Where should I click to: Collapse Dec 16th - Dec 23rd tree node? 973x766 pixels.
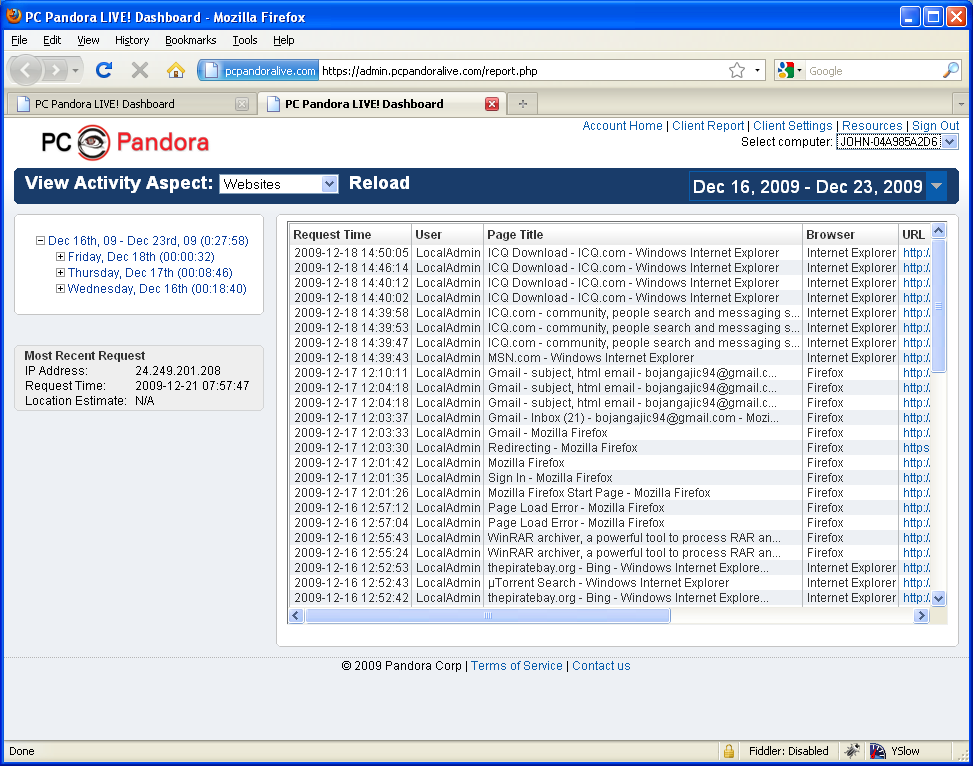click(40, 240)
